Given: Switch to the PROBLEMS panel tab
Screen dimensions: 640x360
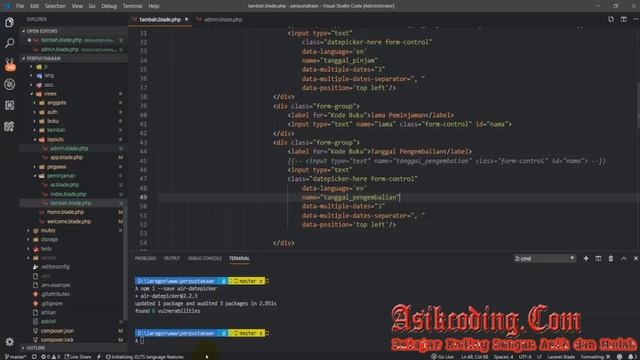Looking at the screenshot, I should coord(145,258).
